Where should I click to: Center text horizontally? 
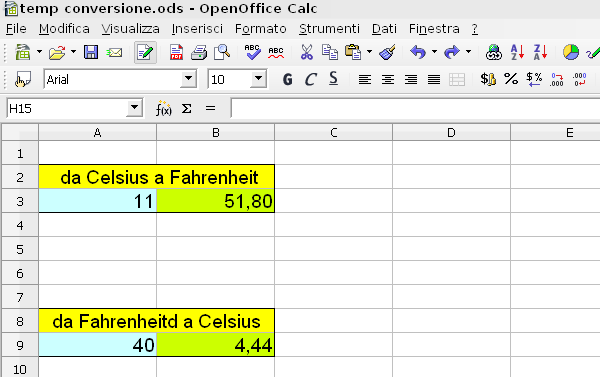[388, 80]
